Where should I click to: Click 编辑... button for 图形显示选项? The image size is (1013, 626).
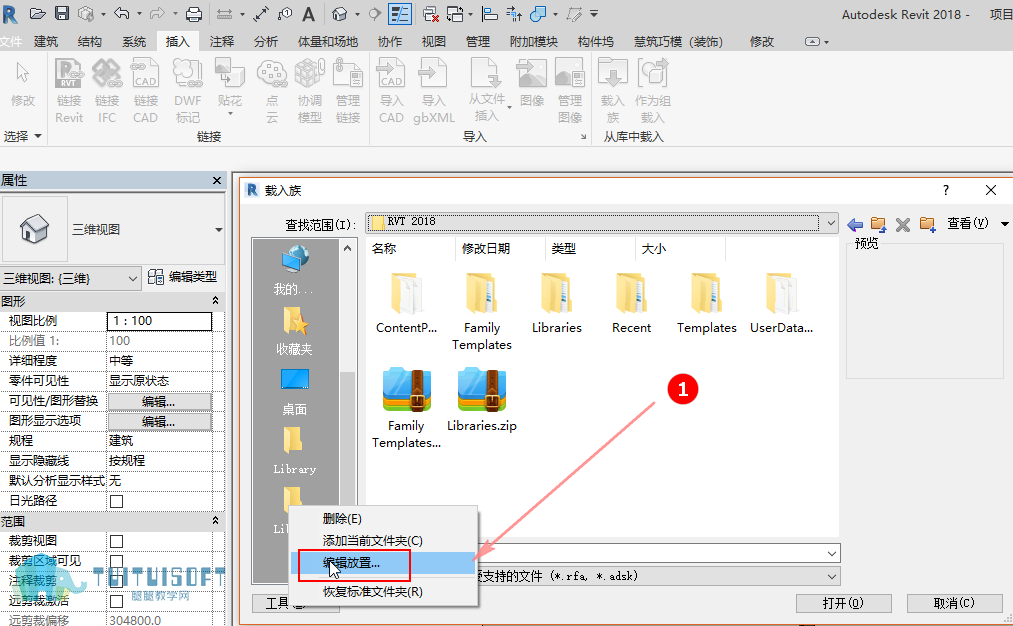[x=159, y=422]
